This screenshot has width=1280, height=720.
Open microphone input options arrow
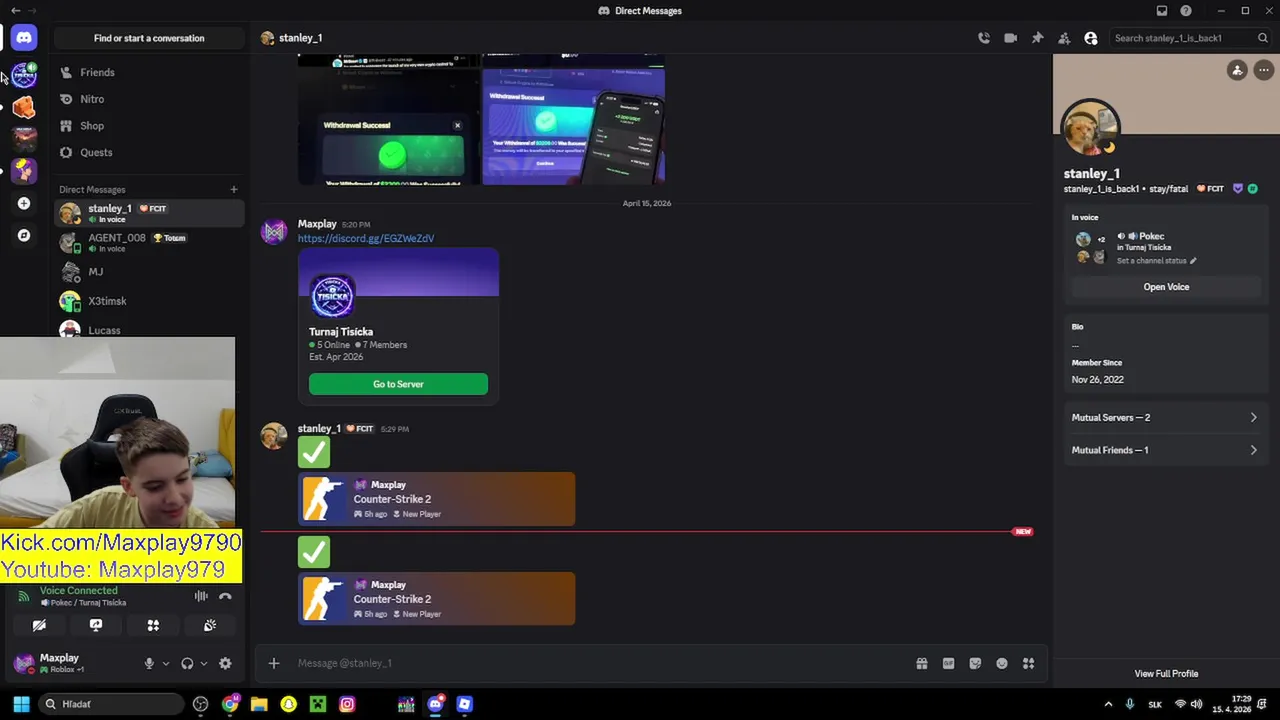coord(165,663)
